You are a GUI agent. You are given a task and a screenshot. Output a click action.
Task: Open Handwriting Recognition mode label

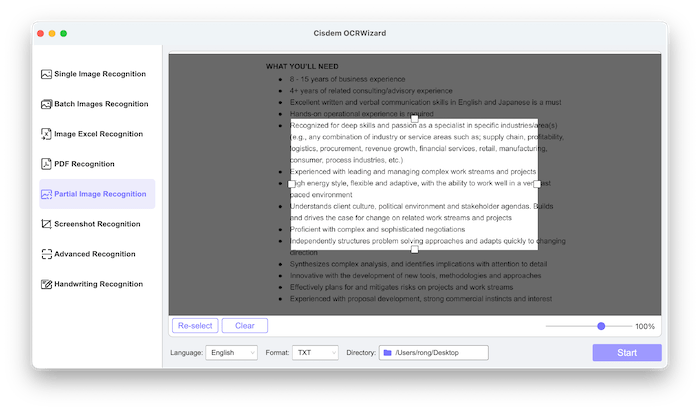pos(98,284)
